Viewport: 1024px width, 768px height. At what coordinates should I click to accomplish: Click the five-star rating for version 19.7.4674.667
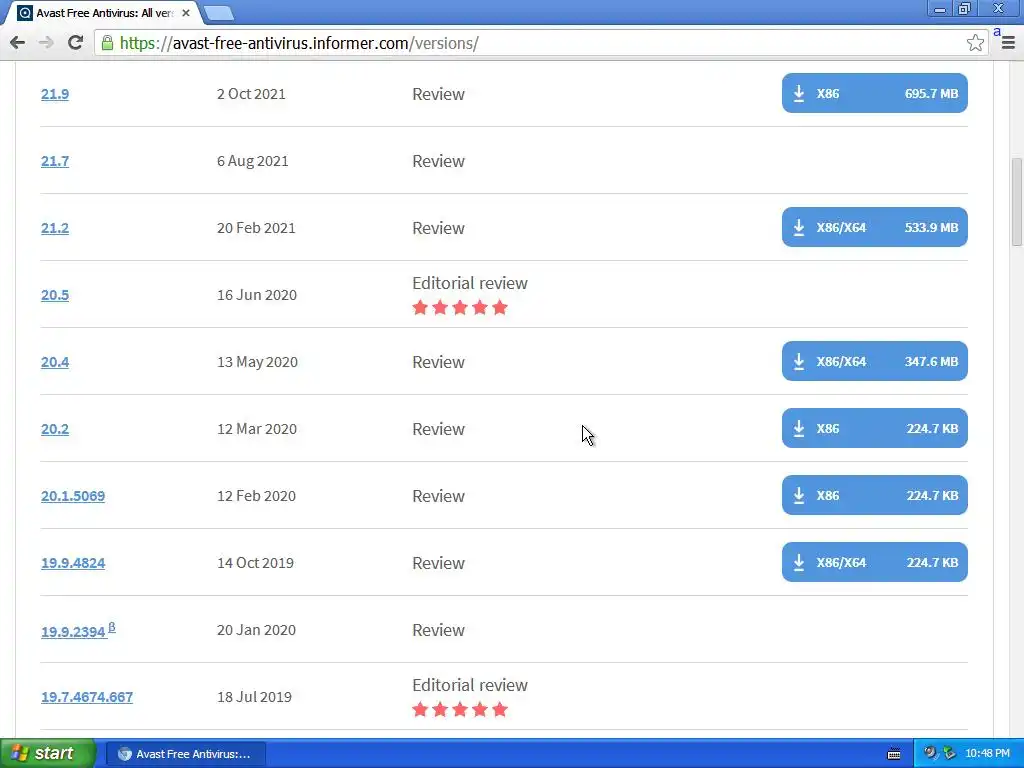(x=460, y=709)
